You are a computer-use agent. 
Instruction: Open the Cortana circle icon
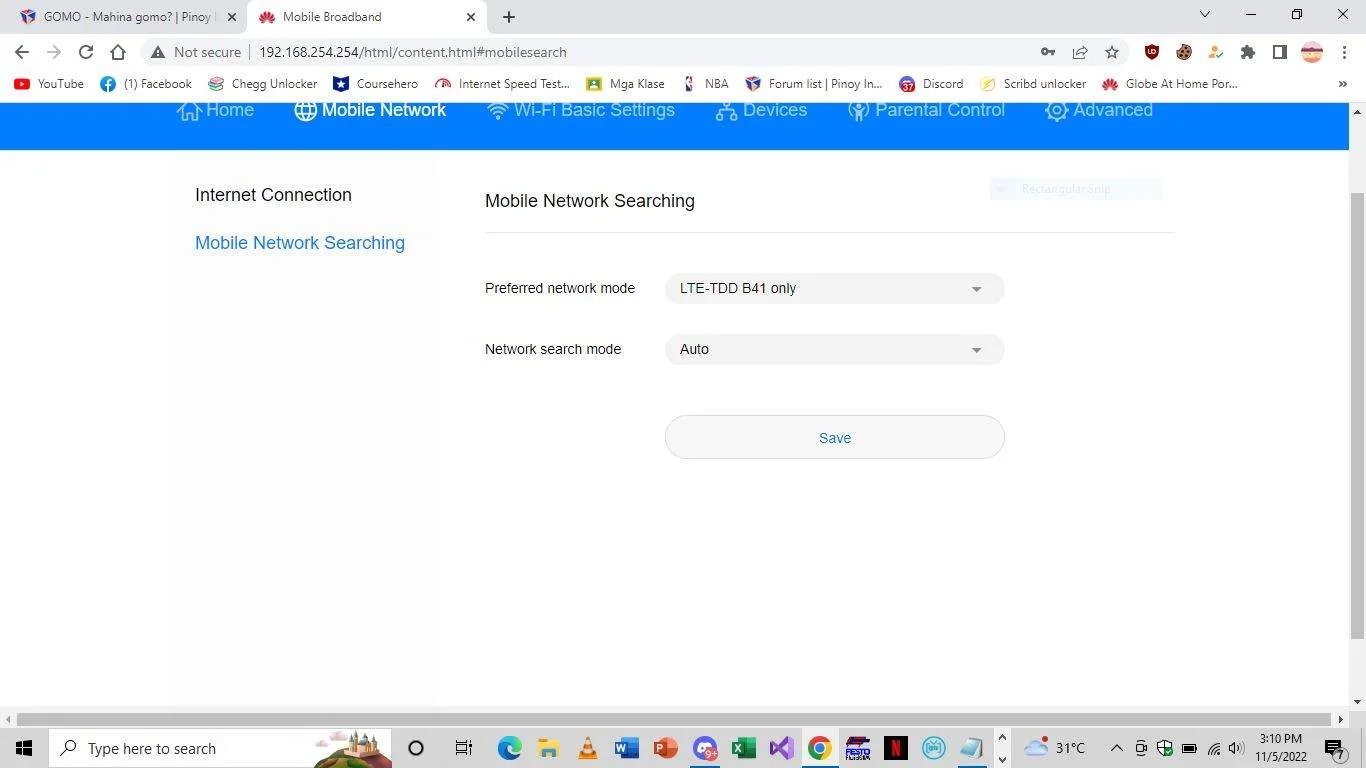pyautogui.click(x=416, y=748)
